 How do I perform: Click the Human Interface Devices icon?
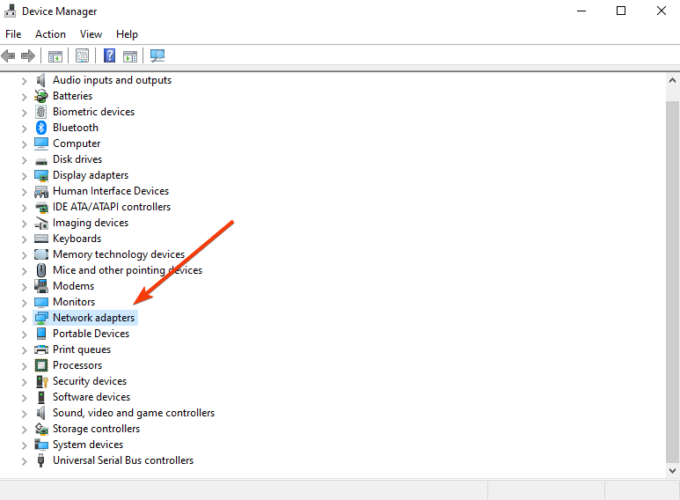point(41,191)
